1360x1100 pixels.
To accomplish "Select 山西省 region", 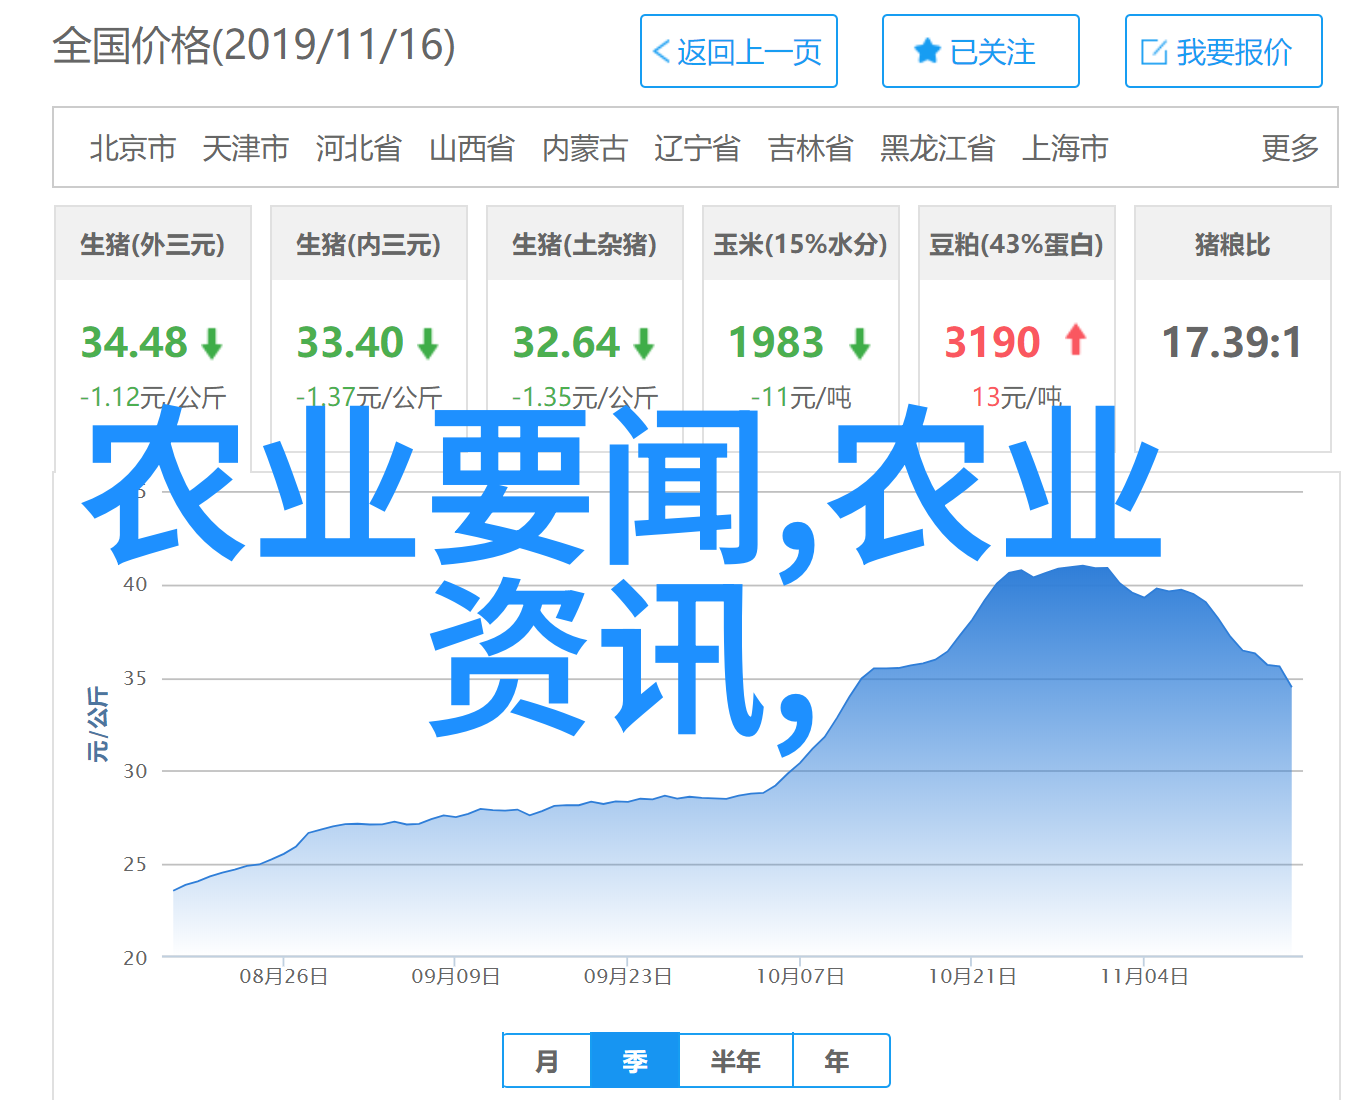I will pyautogui.click(x=472, y=148).
